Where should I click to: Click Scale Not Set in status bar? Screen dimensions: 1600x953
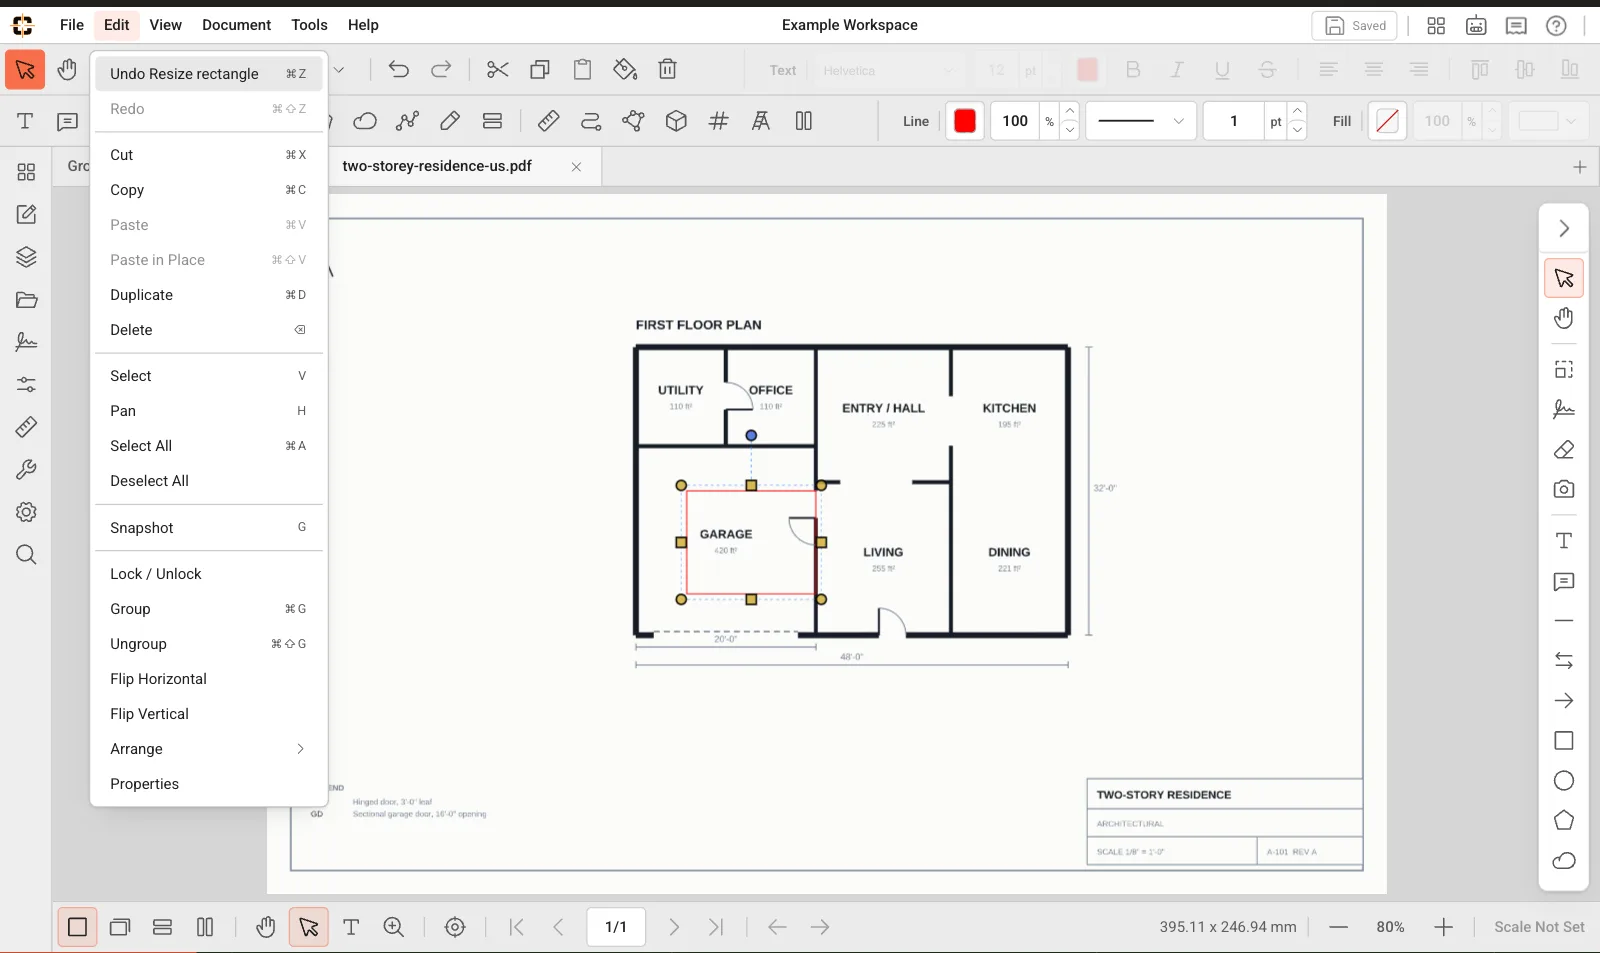(1539, 927)
